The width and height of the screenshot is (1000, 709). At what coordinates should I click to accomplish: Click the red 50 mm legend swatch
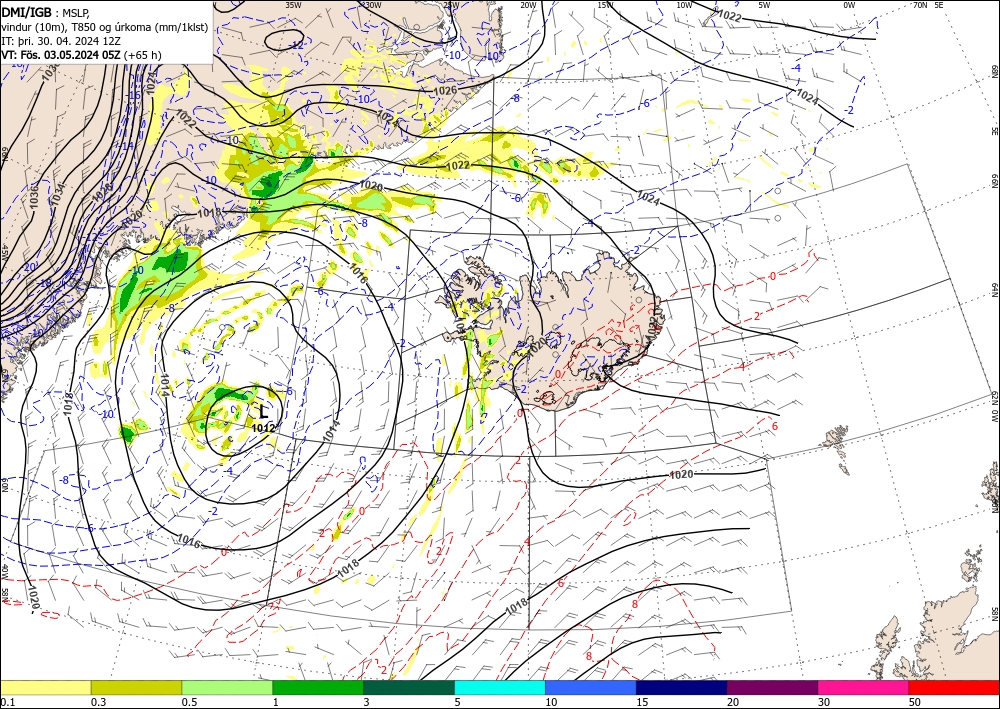pyautogui.click(x=954, y=687)
